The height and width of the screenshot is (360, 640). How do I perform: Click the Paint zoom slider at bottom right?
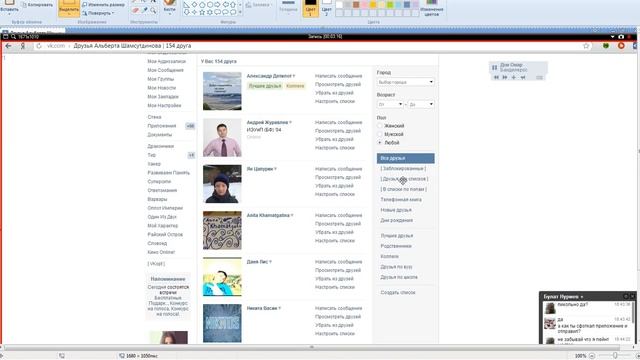(615, 356)
